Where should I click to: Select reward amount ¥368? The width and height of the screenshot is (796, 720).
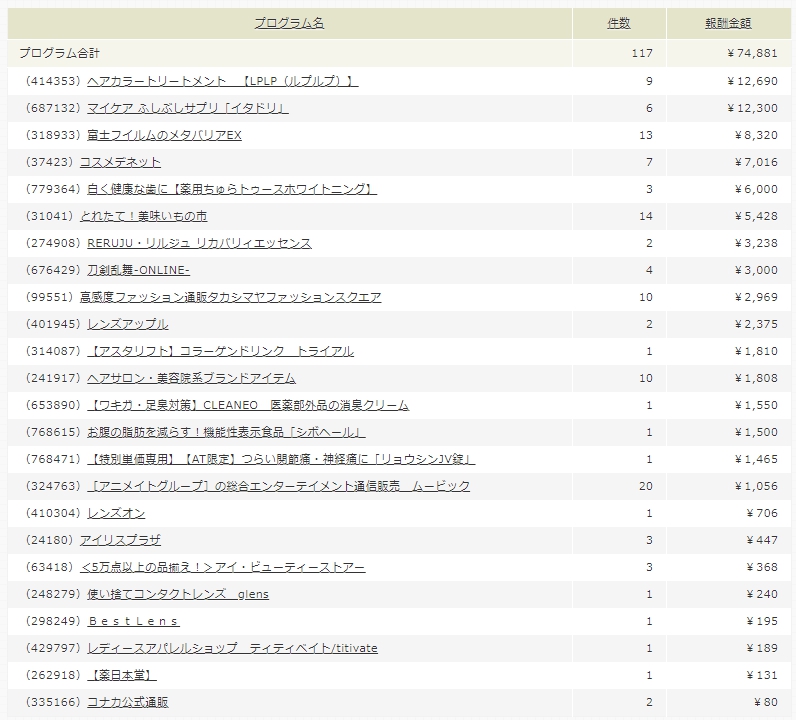(x=762, y=567)
